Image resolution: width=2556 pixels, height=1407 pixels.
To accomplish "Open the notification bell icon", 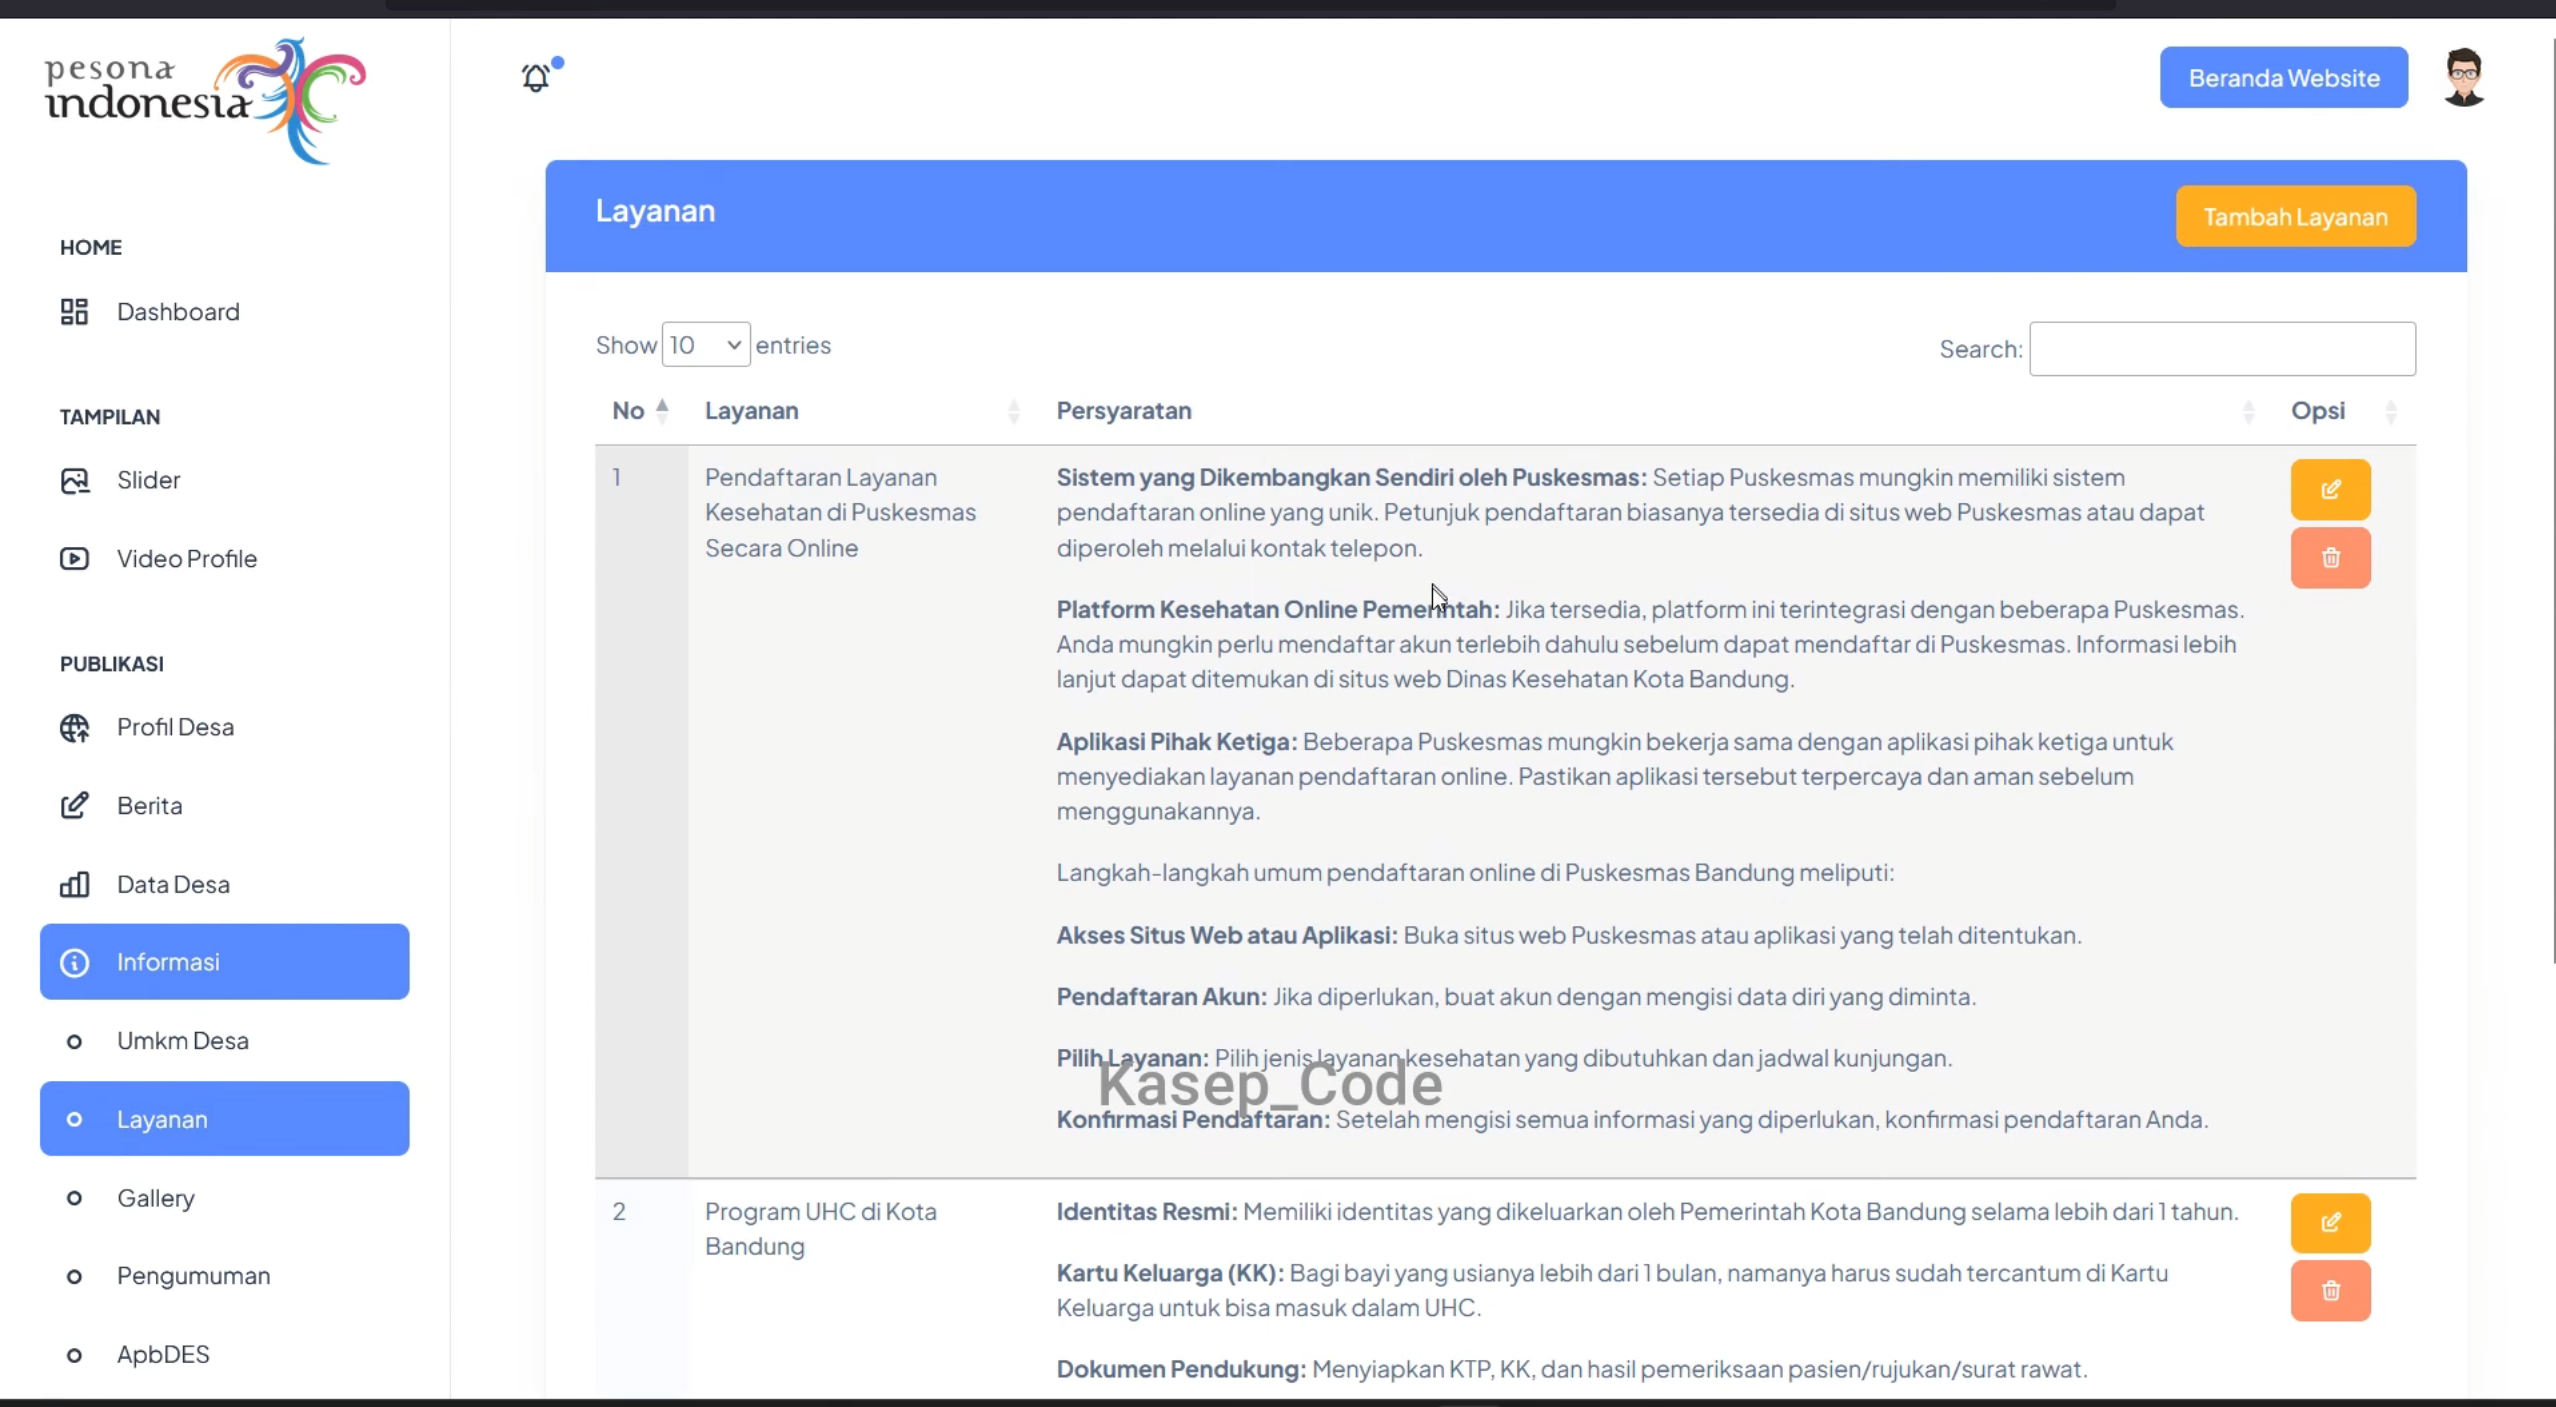I will [x=537, y=77].
